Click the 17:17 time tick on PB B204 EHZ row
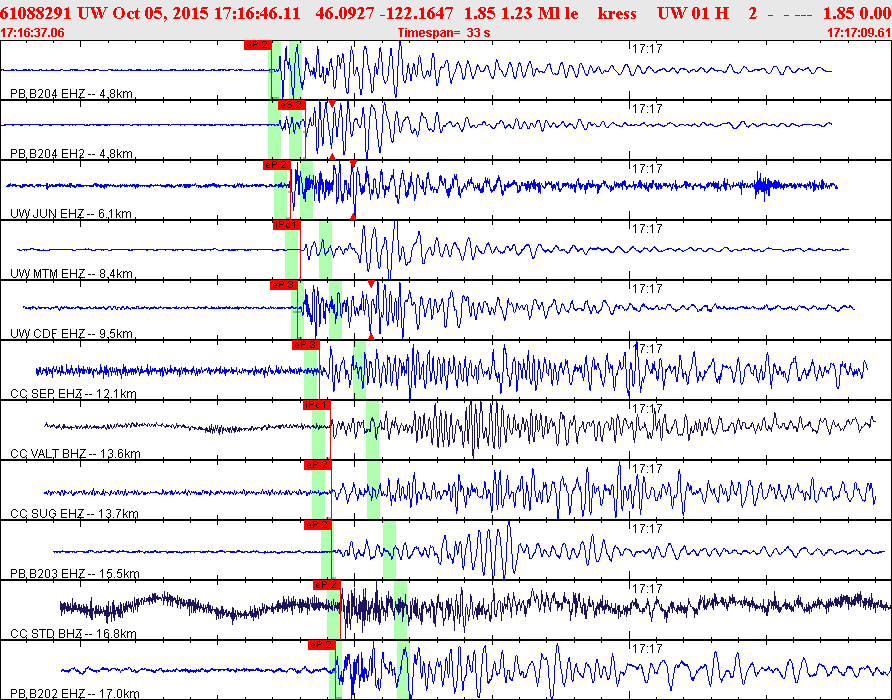Viewport: 892px width, 700px height. click(x=647, y=49)
